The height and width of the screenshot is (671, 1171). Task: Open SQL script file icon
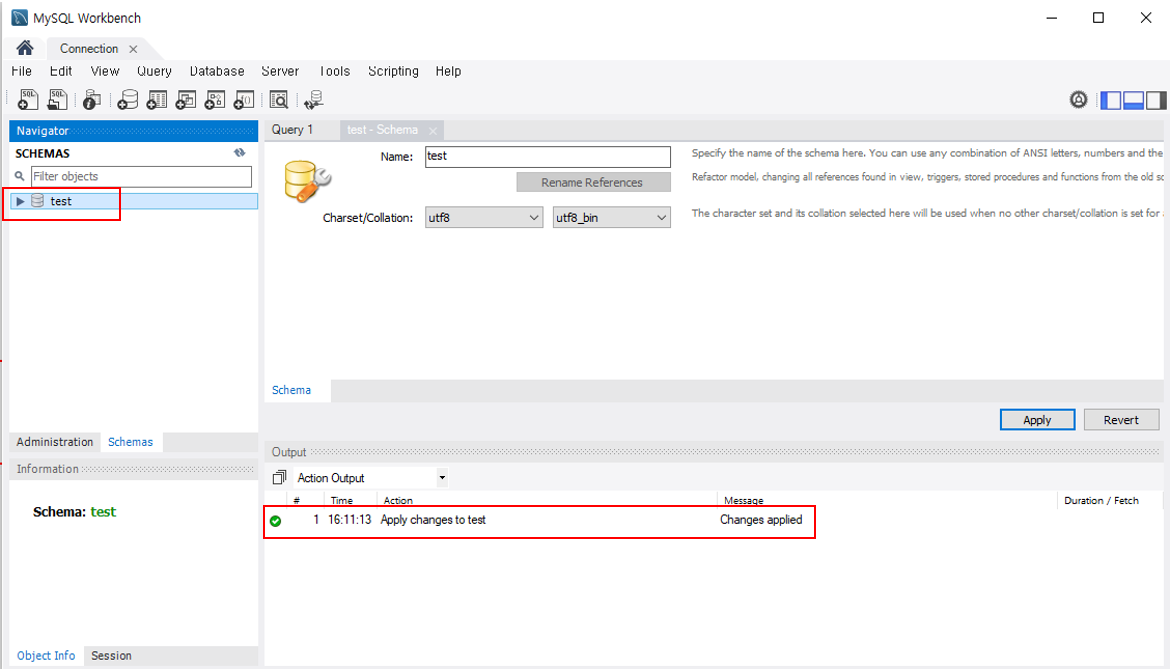[58, 99]
